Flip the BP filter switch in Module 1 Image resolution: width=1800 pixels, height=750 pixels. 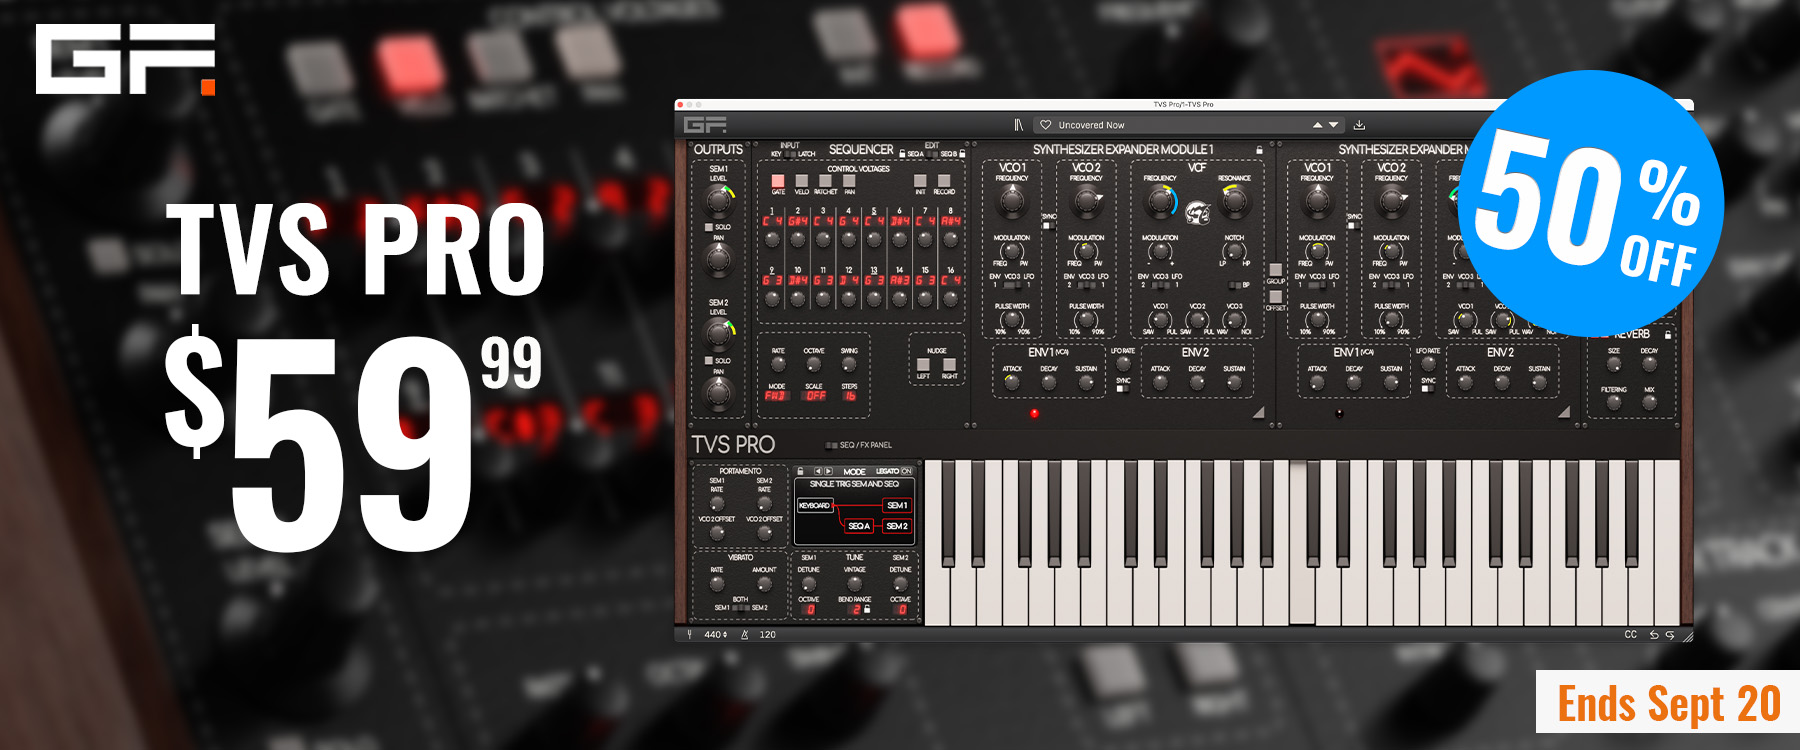1237,285
